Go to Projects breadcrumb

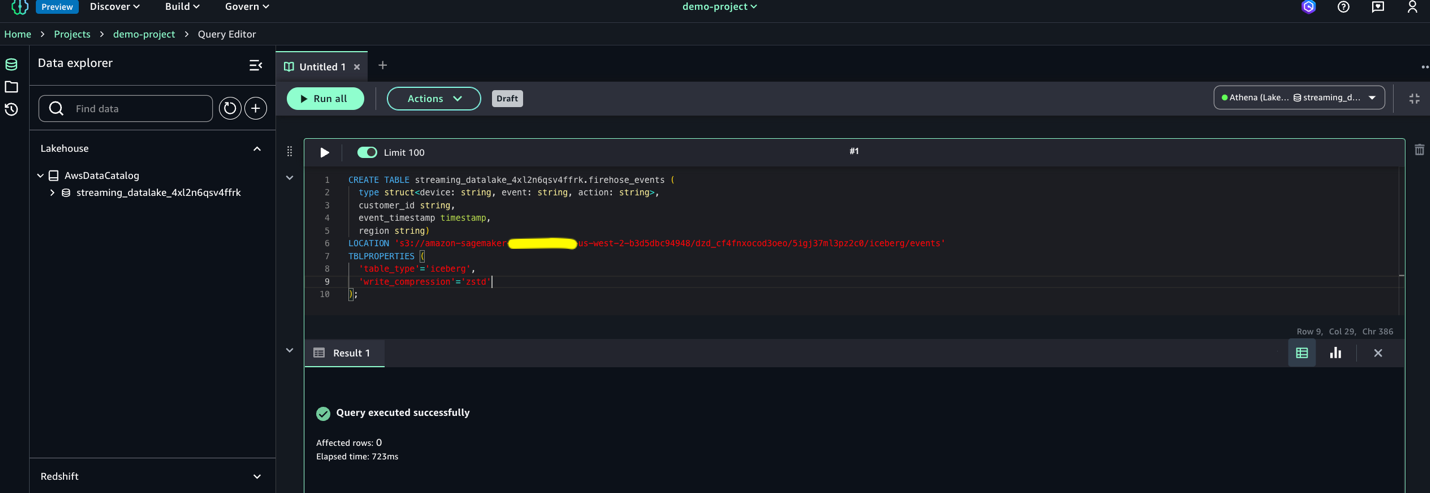pyautogui.click(x=72, y=34)
